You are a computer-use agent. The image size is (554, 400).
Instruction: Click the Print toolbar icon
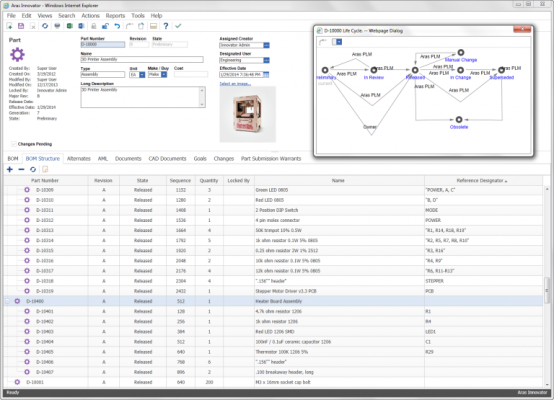[57, 26]
